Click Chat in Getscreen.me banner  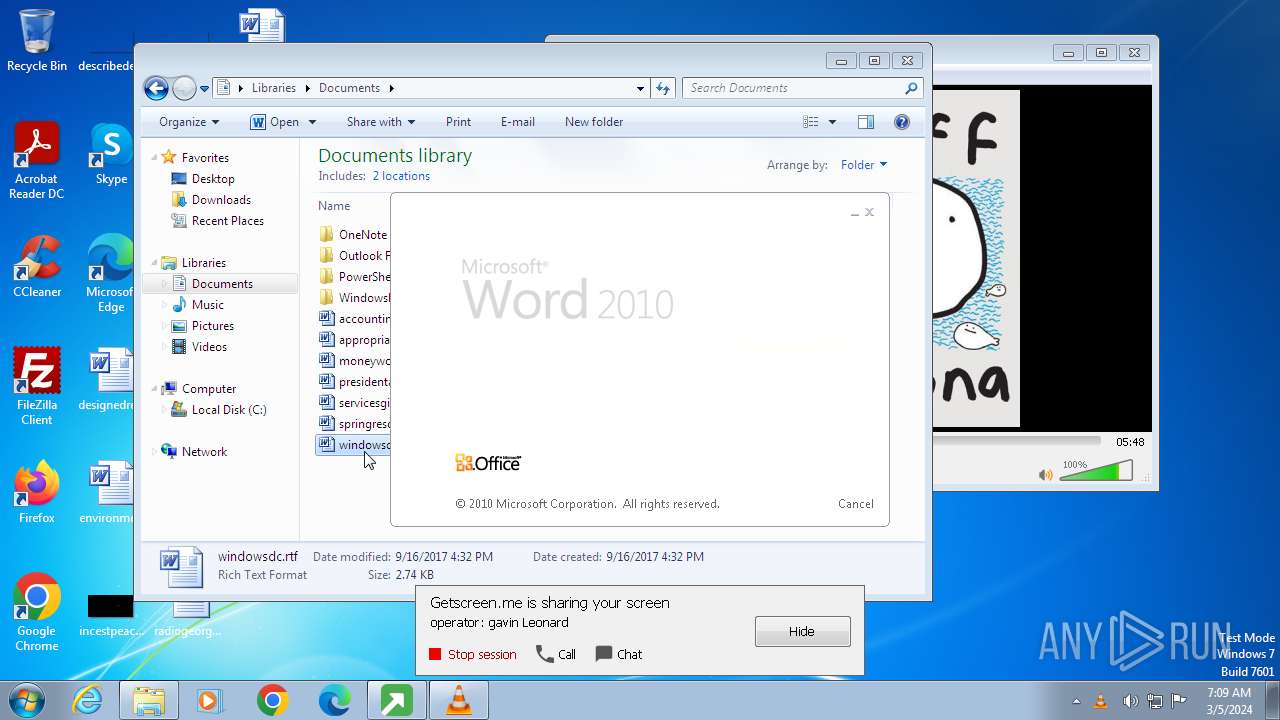point(619,654)
